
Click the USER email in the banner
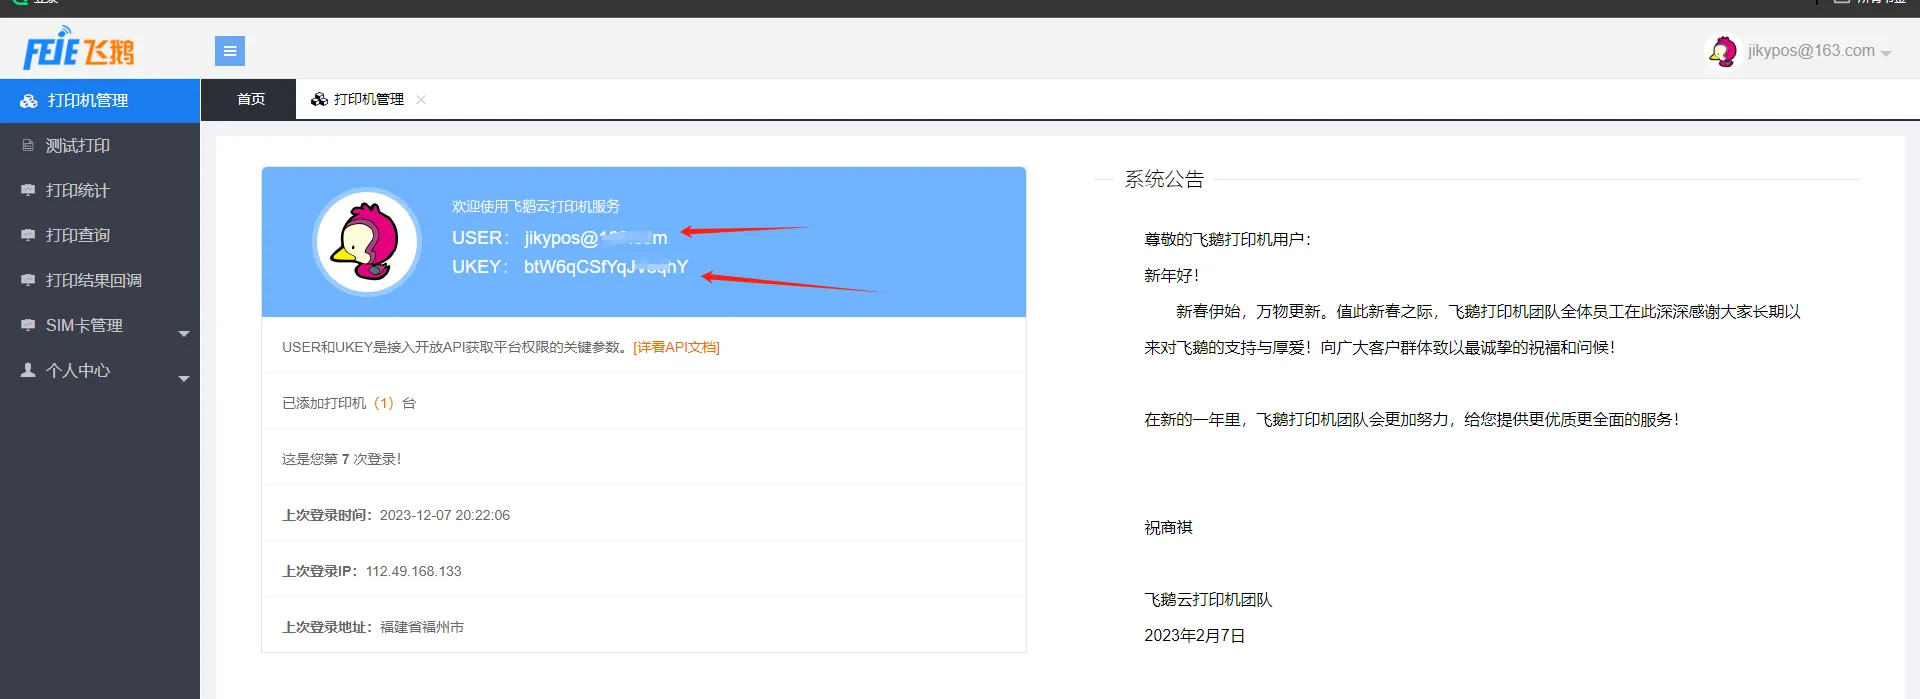coord(595,238)
